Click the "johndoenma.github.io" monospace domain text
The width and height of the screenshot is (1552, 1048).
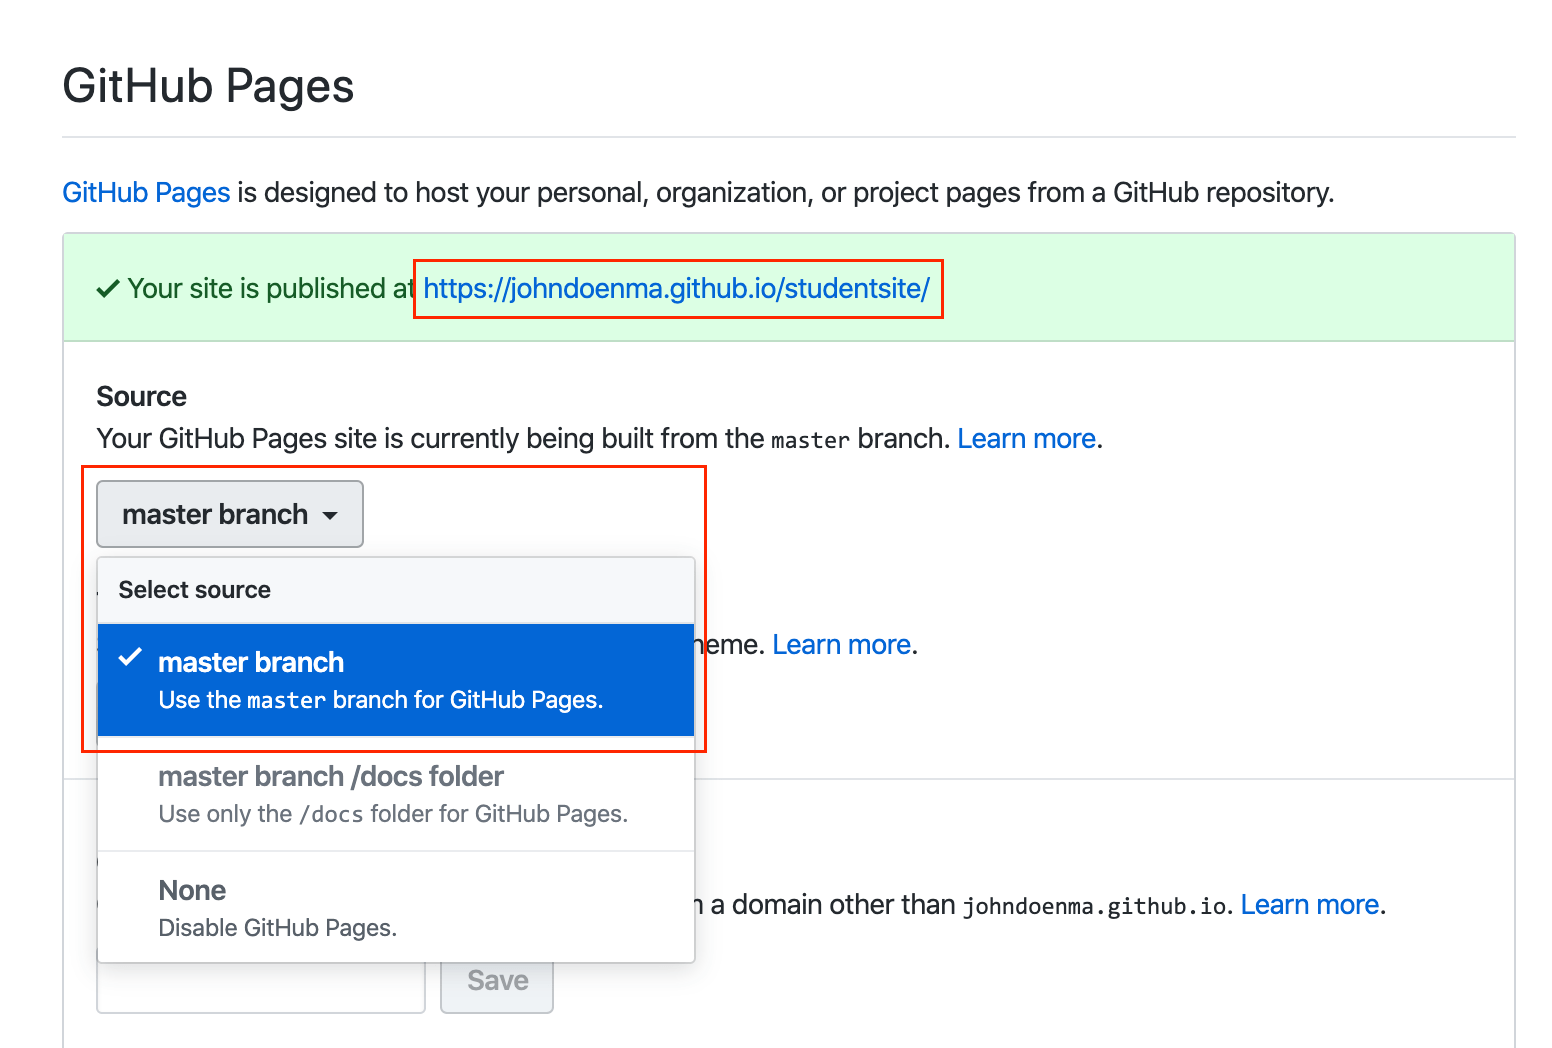1094,907
